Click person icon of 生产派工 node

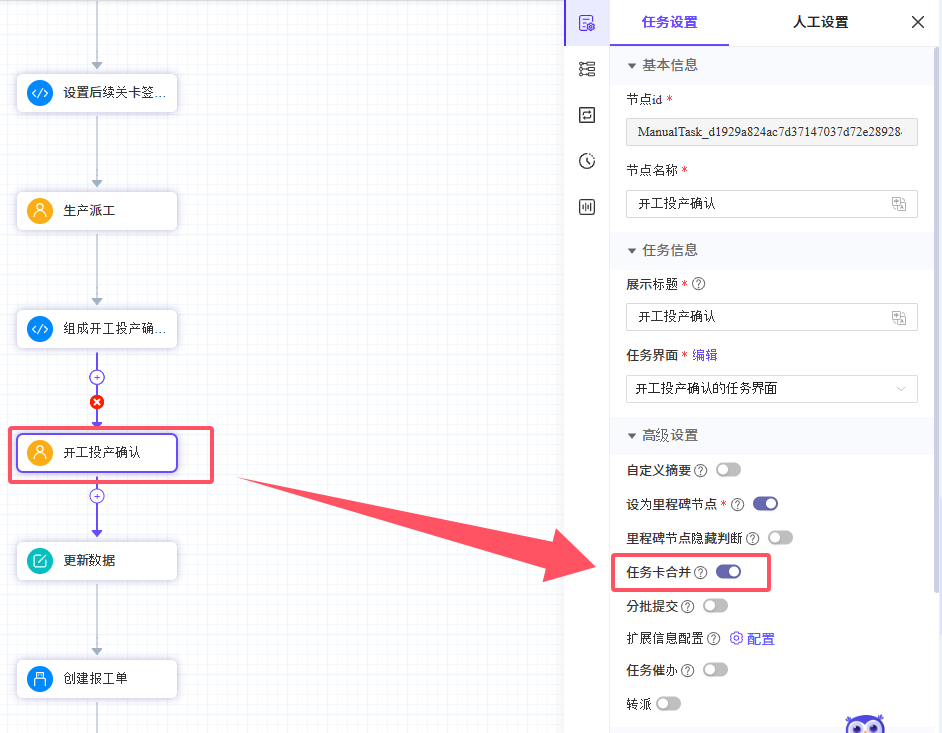40,211
